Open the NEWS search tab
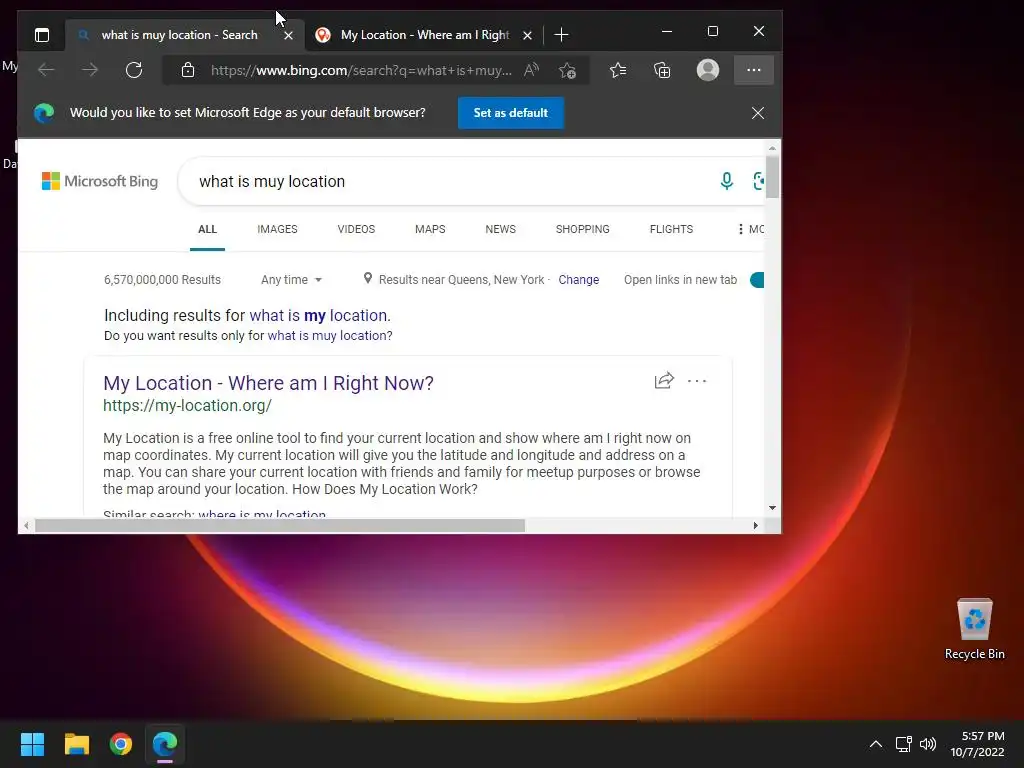 tap(500, 229)
